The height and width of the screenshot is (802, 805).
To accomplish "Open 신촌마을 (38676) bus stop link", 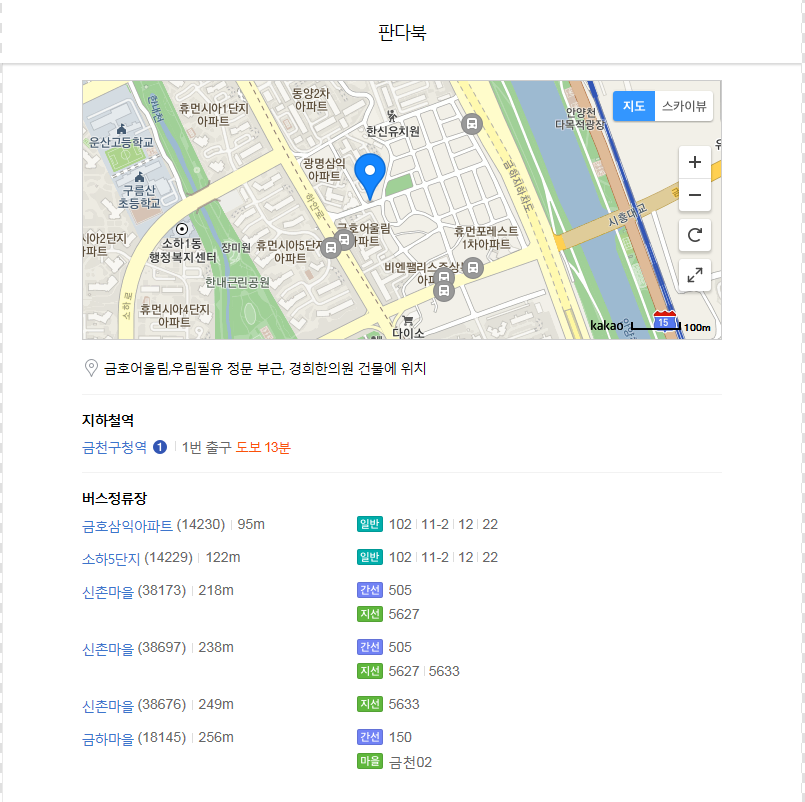I will [x=107, y=705].
